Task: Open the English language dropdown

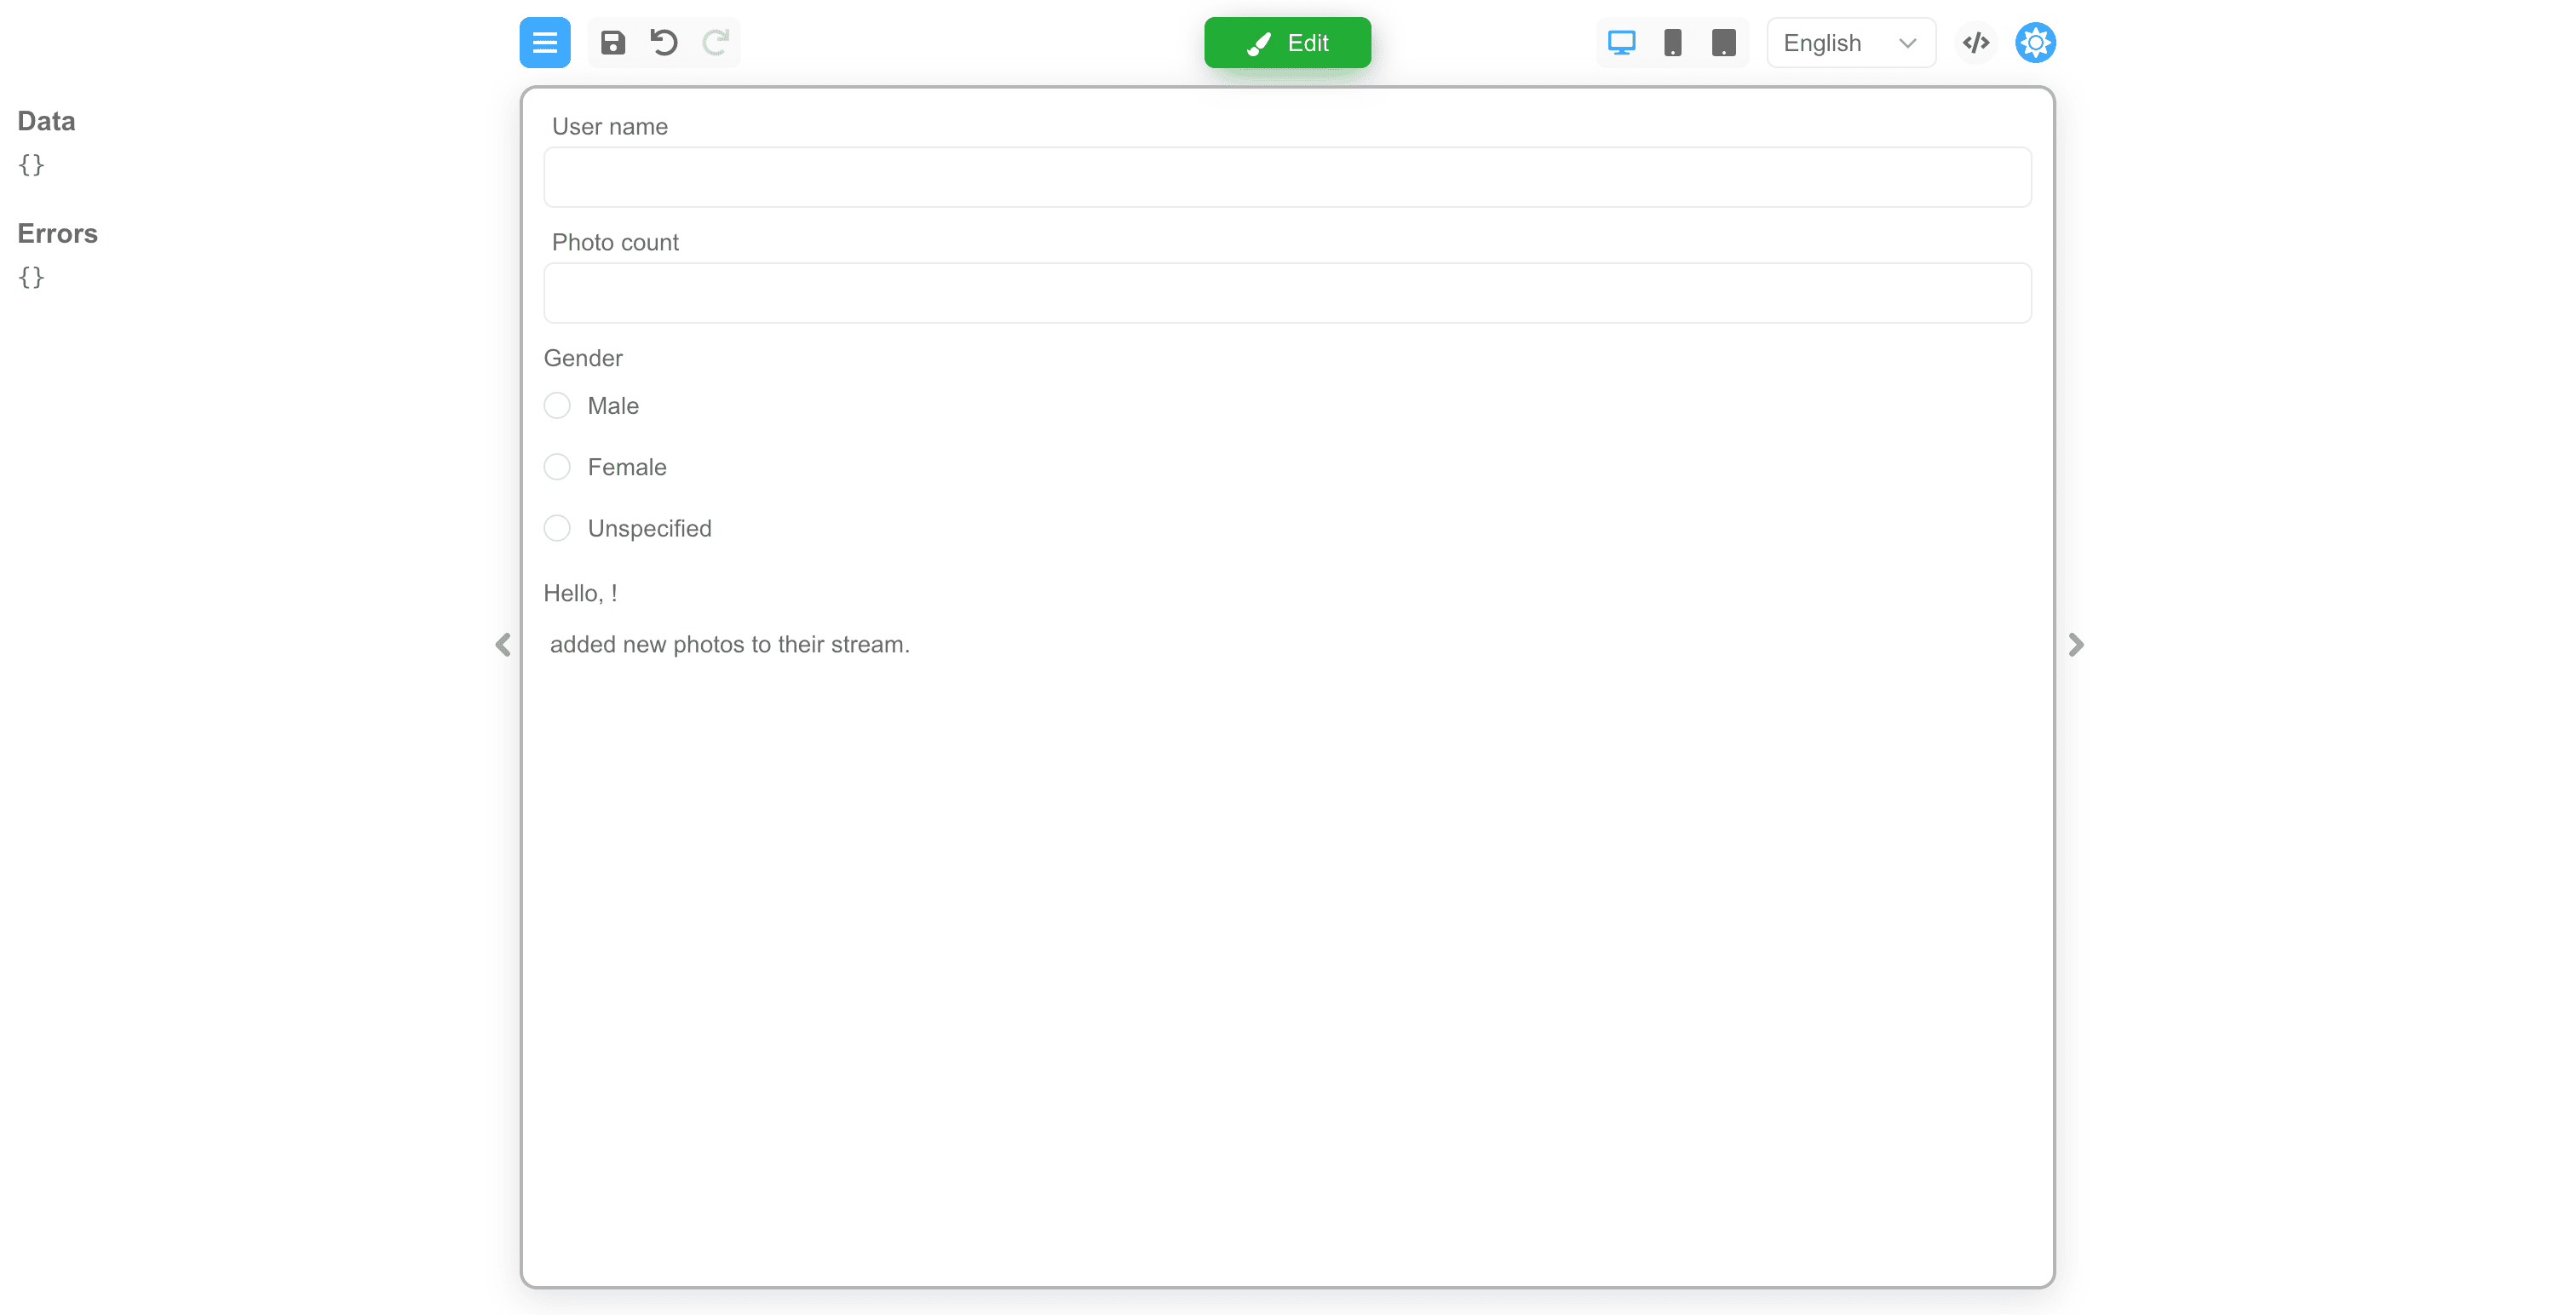Action: (1850, 43)
